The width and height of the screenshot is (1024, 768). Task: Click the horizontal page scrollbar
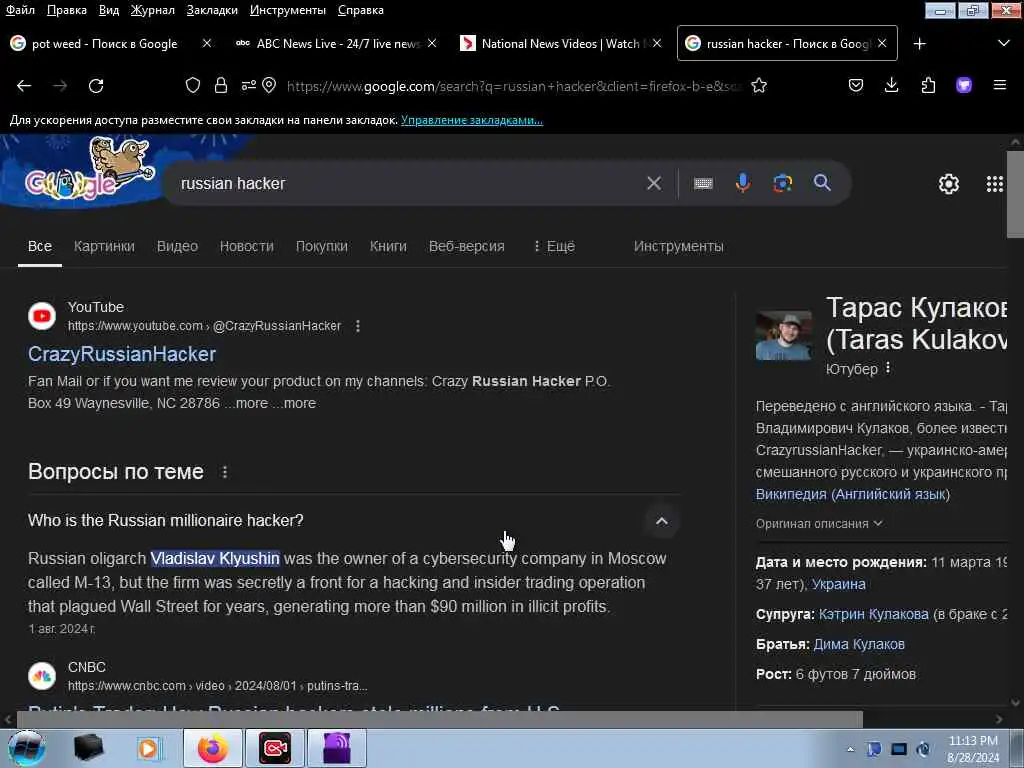pos(440,719)
